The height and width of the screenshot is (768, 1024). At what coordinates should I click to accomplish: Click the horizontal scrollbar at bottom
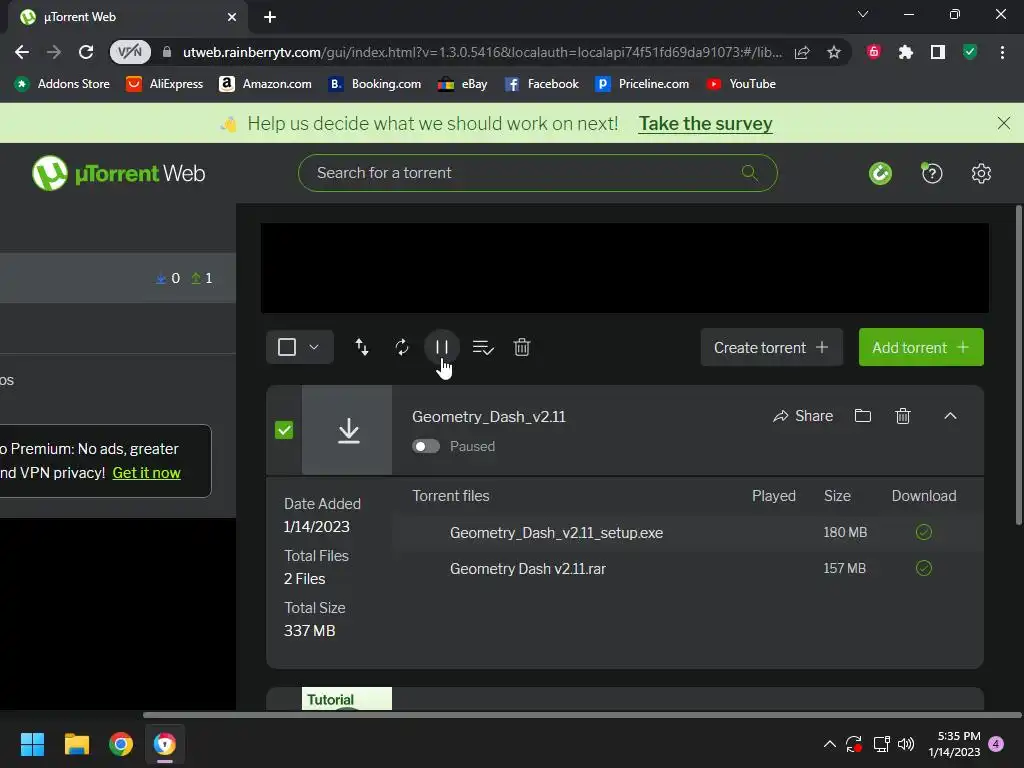(583, 715)
